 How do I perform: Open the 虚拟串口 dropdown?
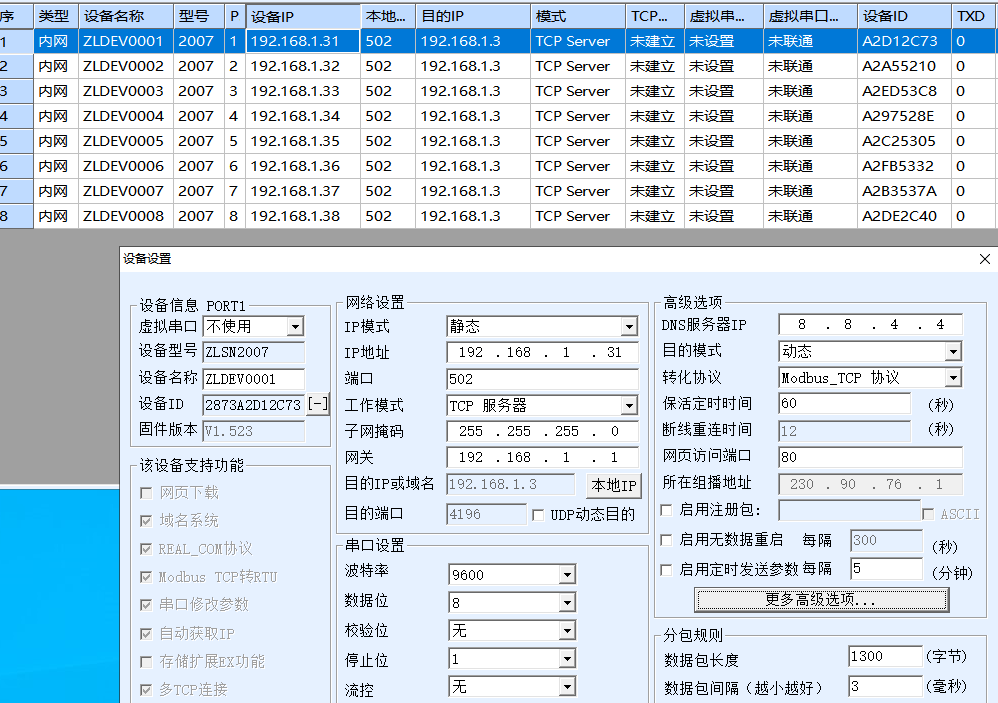294,327
